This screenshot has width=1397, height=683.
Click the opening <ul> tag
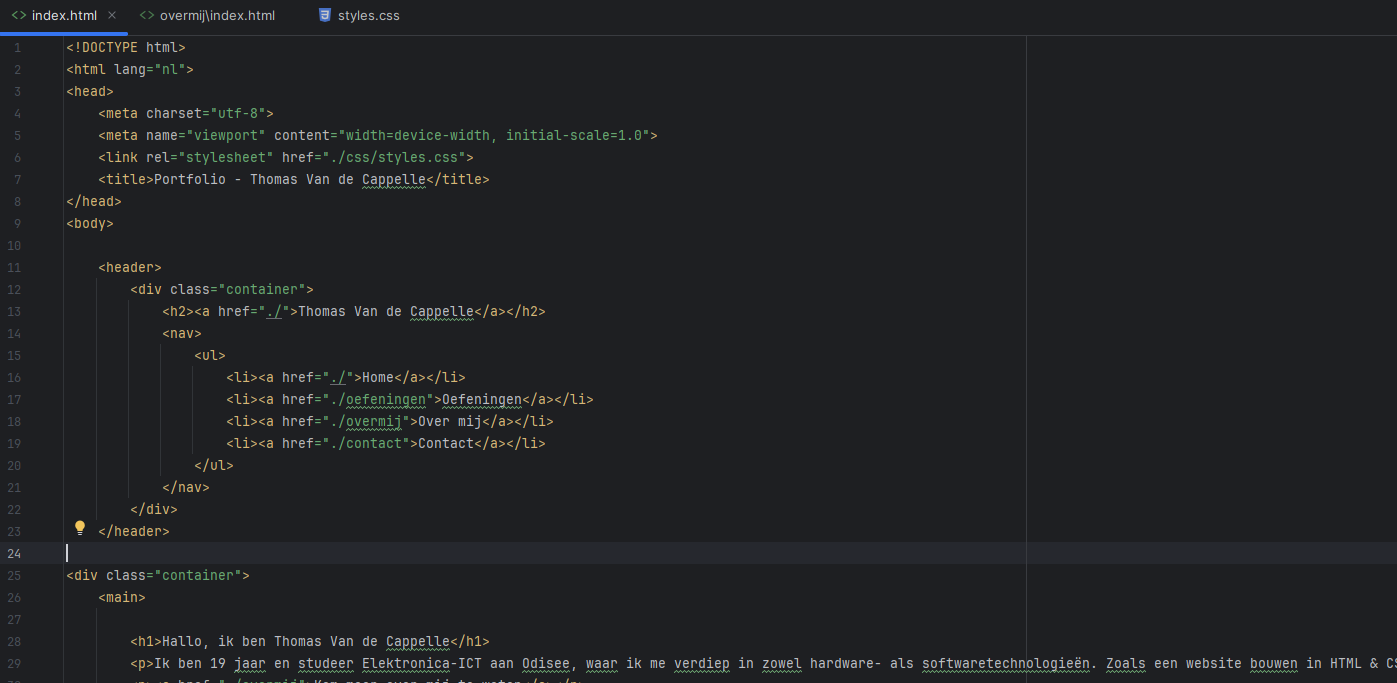(x=210, y=355)
